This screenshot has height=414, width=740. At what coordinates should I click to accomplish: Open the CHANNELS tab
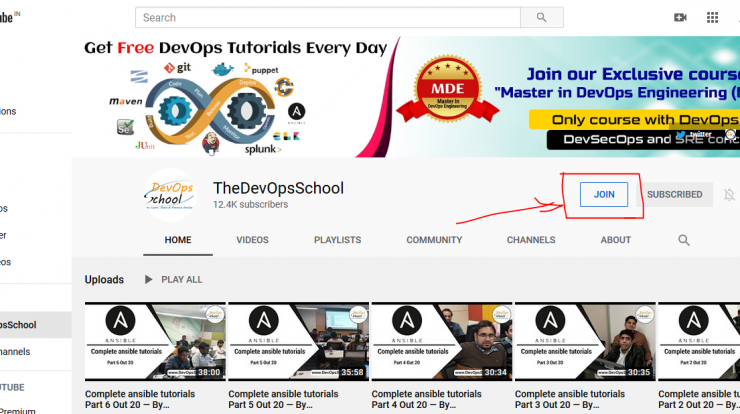(x=531, y=240)
